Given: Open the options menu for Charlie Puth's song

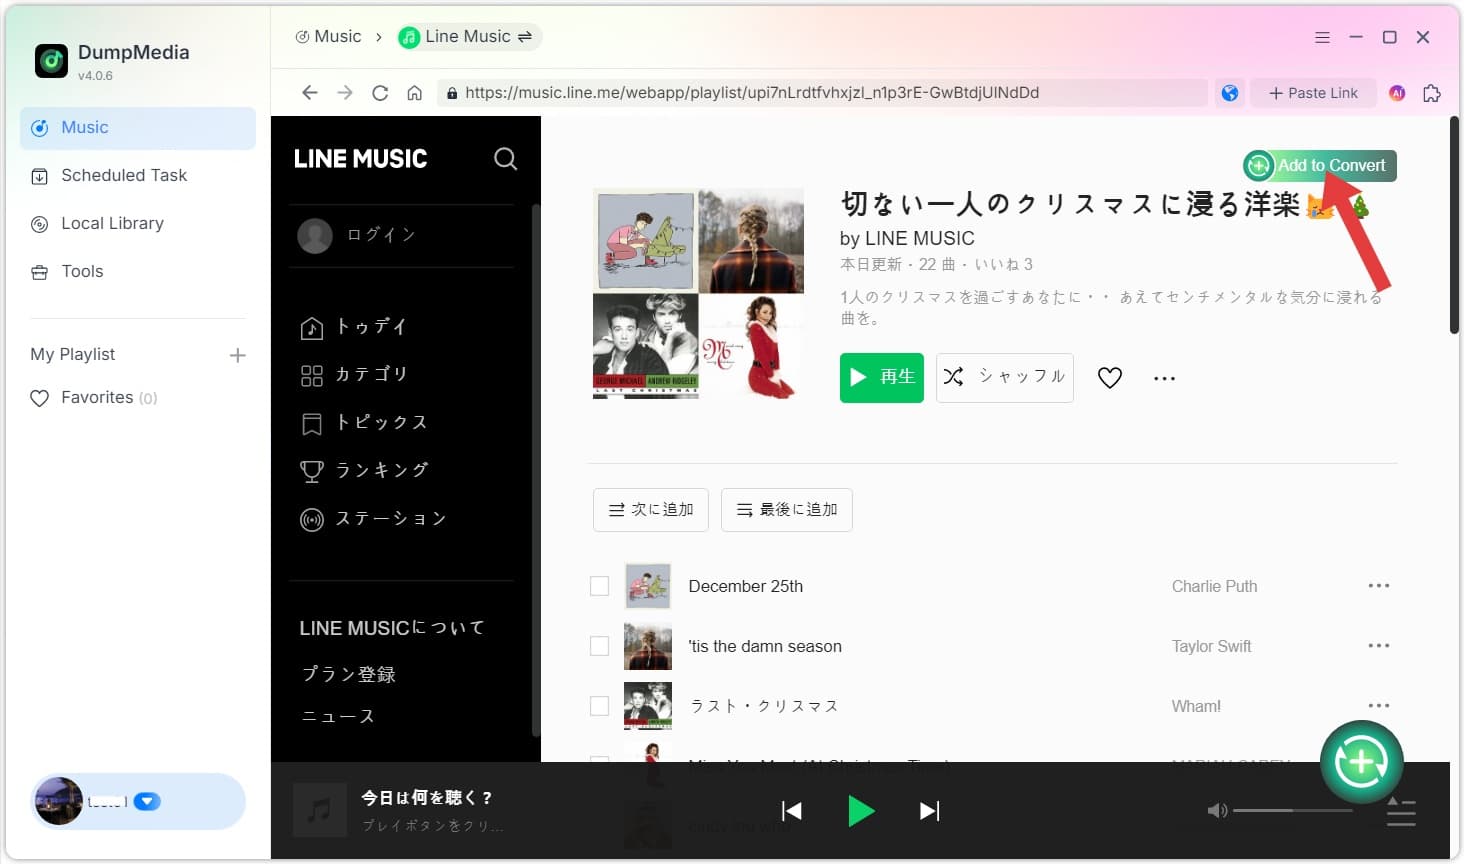Looking at the screenshot, I should 1379,586.
